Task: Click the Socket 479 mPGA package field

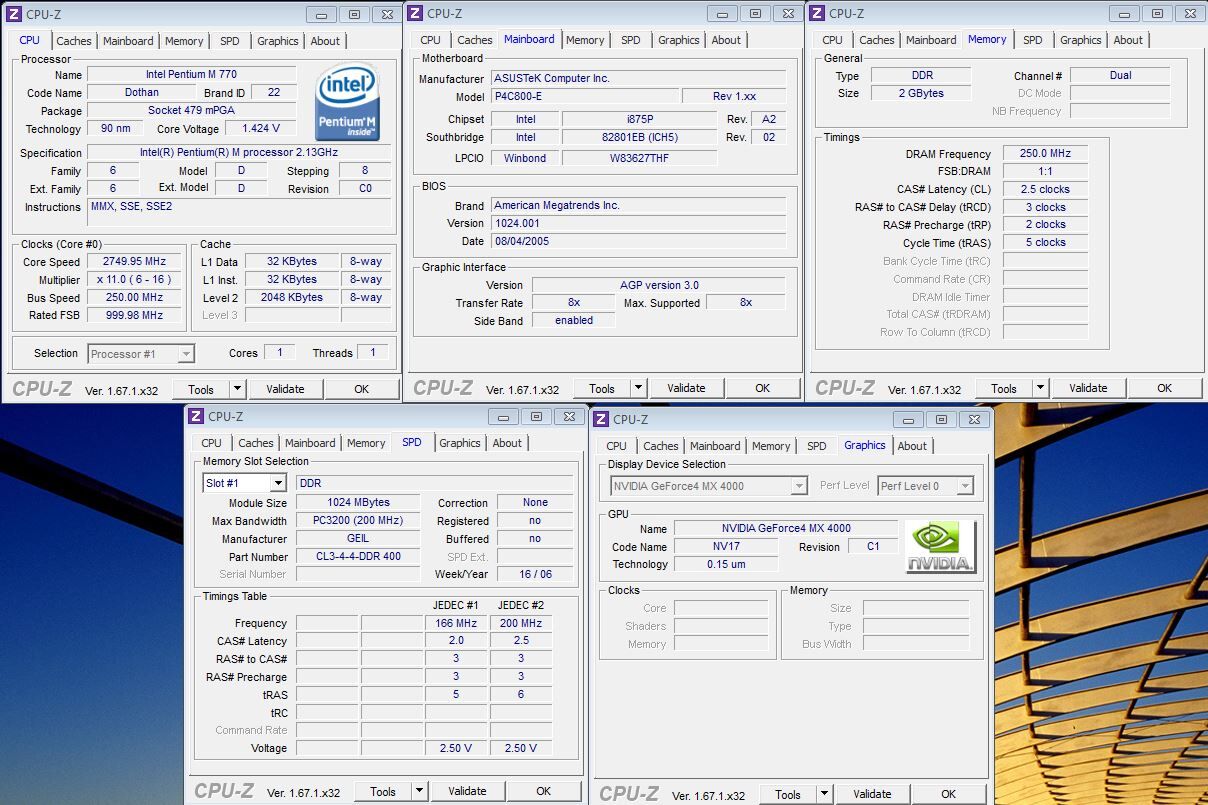Action: click(x=191, y=110)
